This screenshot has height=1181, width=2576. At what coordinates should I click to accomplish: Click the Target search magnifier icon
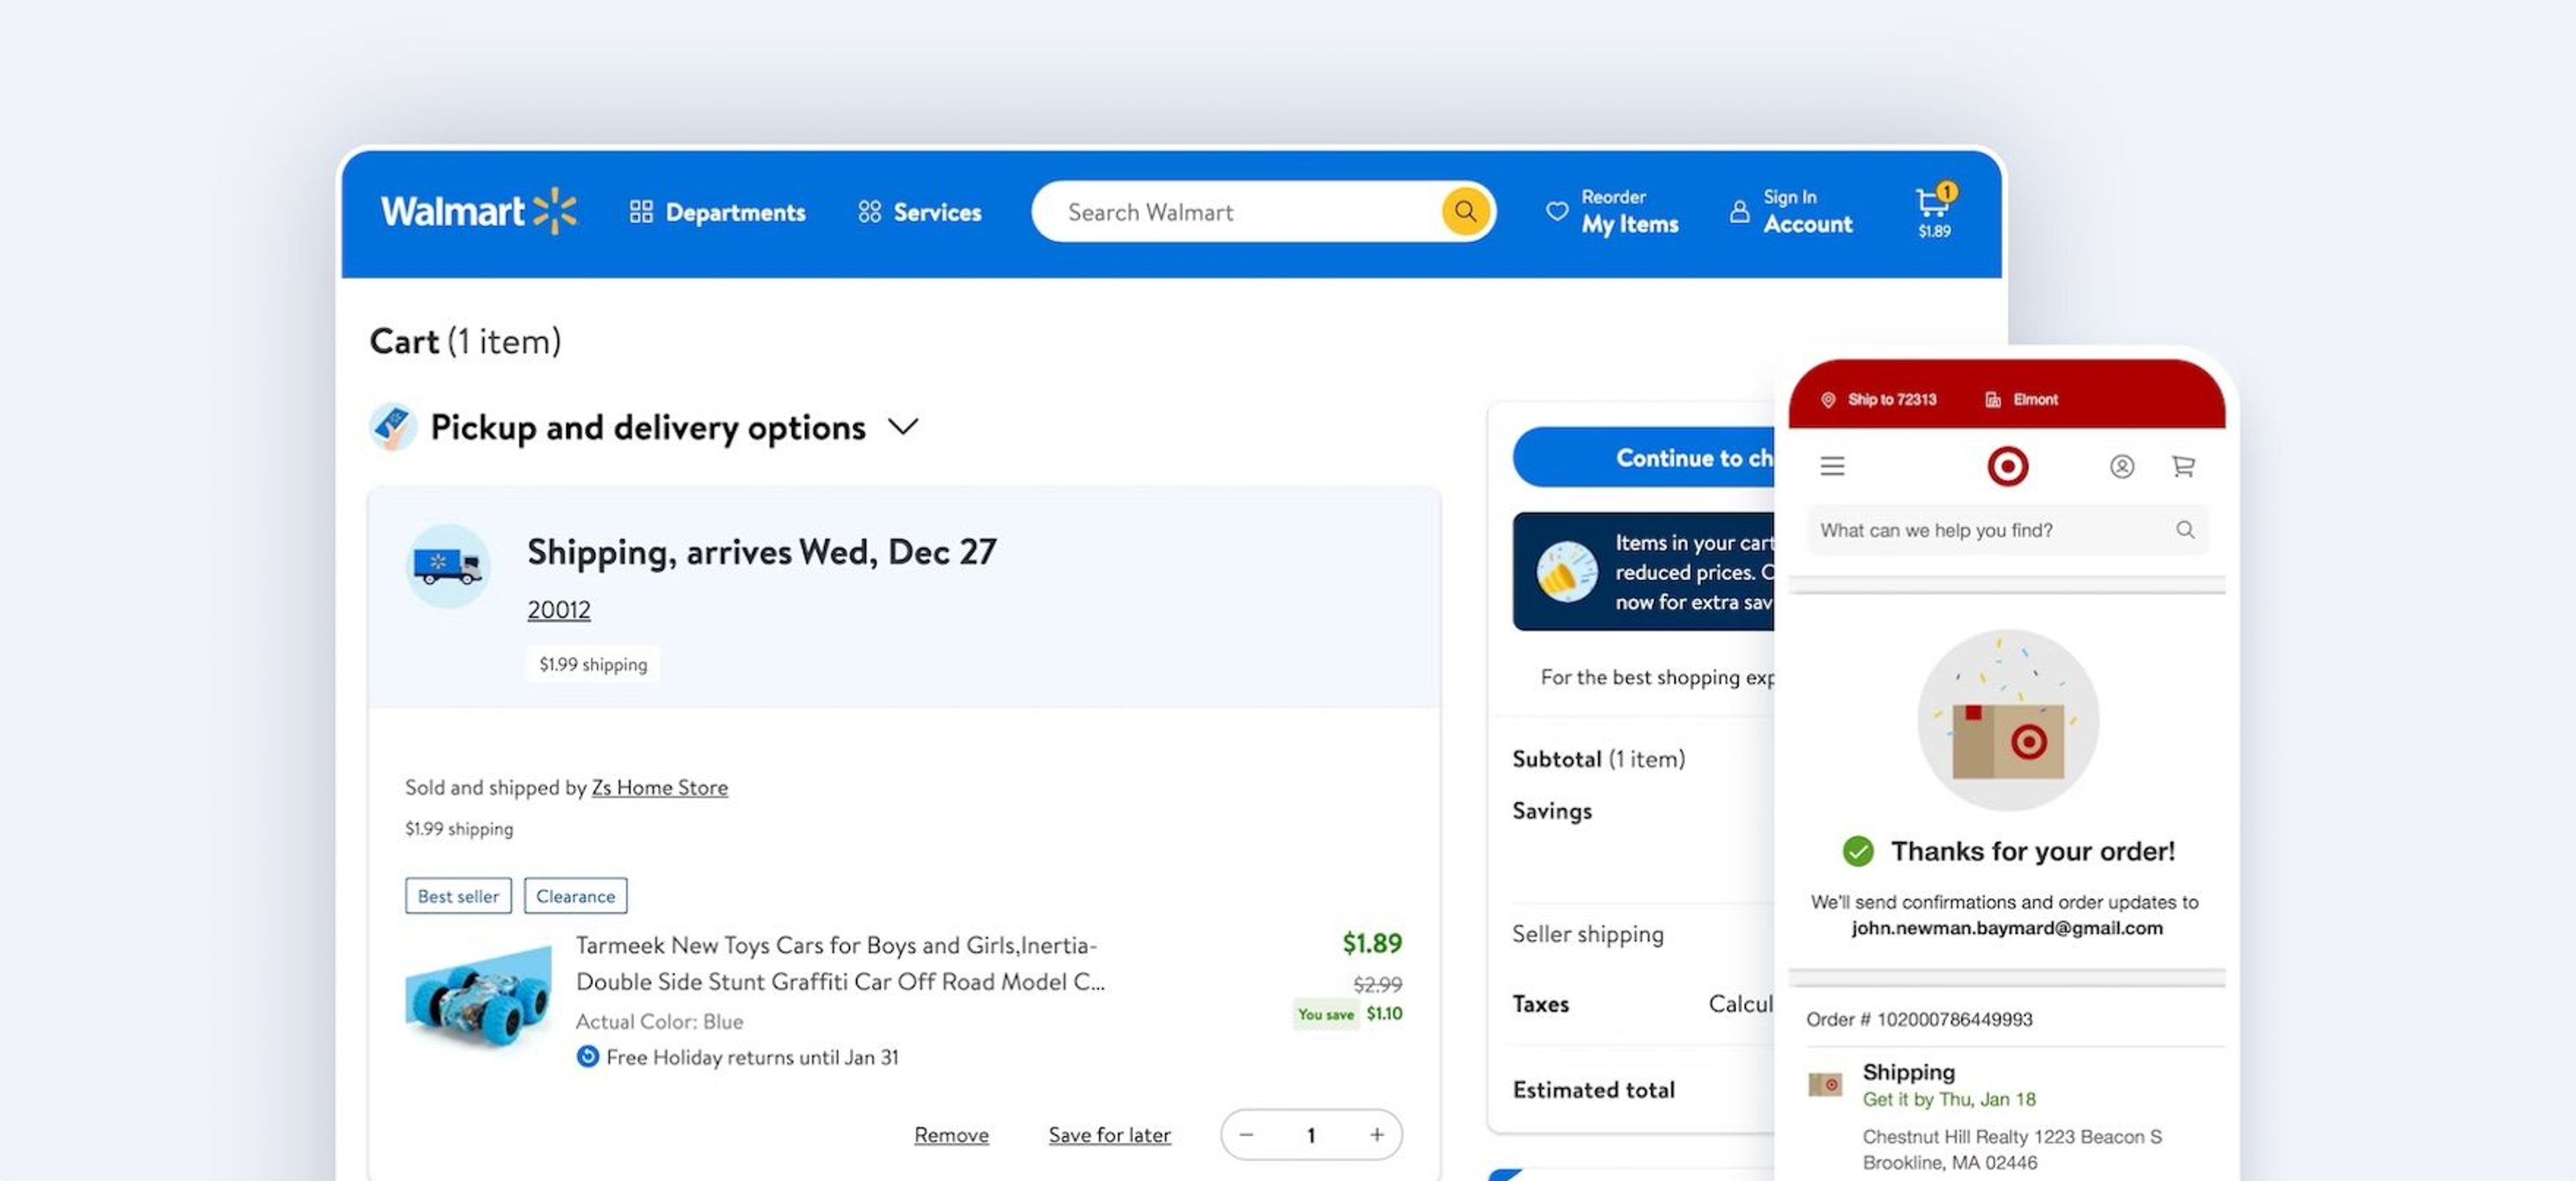point(2185,530)
